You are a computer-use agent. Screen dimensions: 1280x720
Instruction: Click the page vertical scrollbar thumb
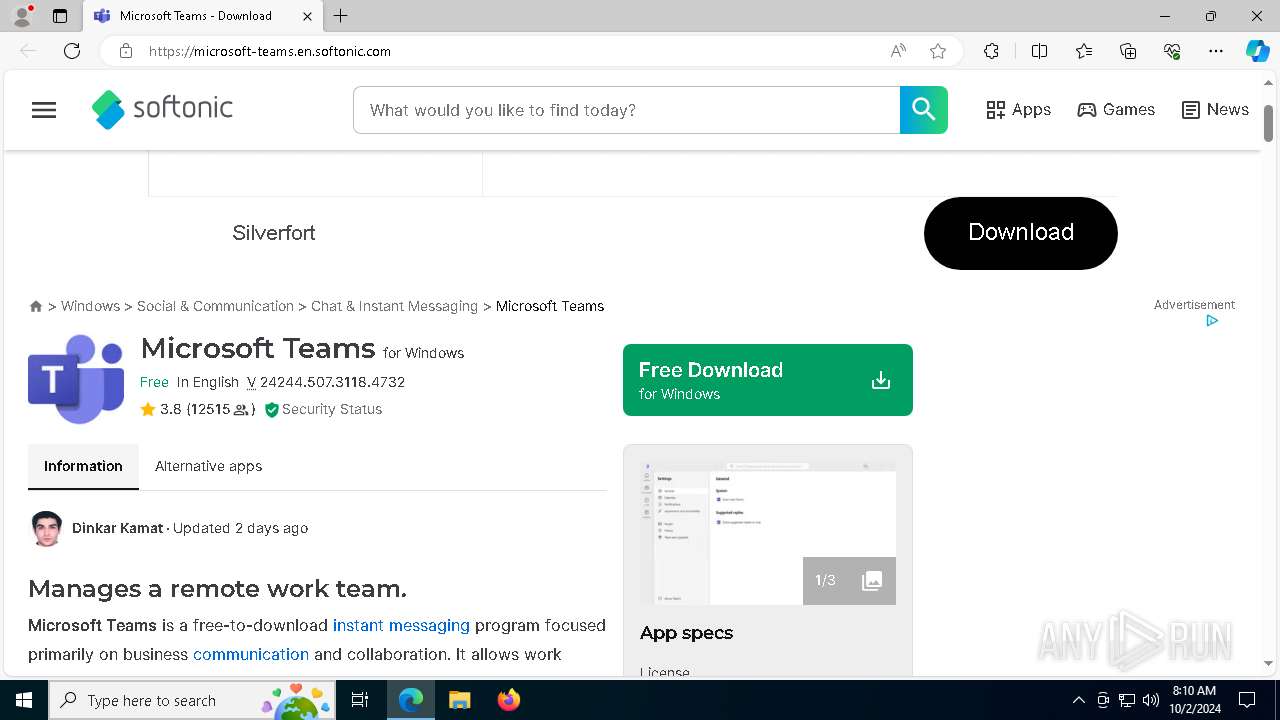pos(1268,123)
